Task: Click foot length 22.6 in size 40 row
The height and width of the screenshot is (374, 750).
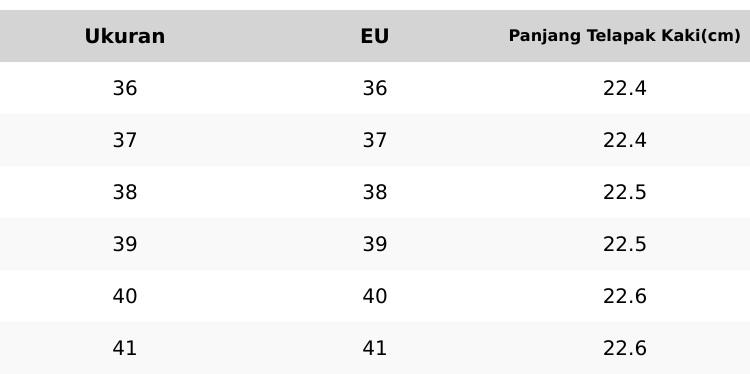Action: click(625, 296)
